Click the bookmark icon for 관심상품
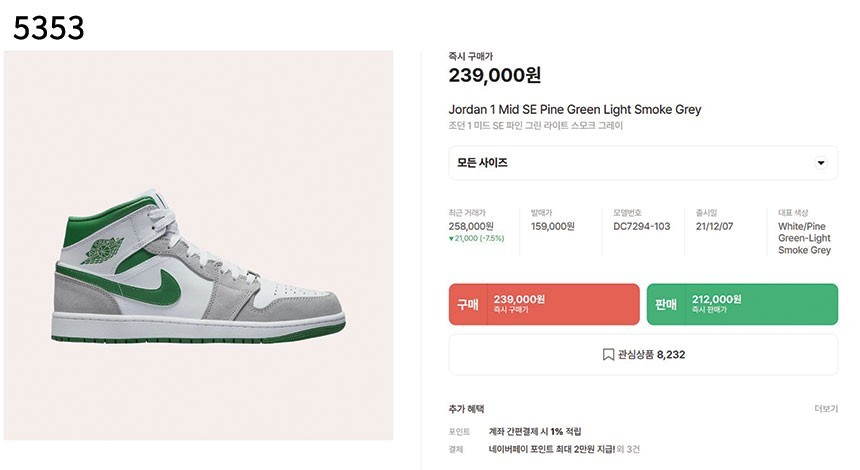The image size is (860, 470). click(x=608, y=355)
